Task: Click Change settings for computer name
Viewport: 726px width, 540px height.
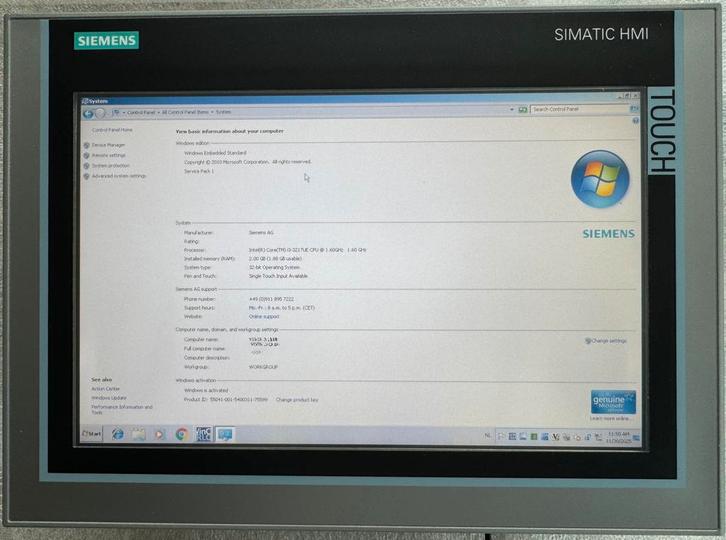Action: pos(609,341)
